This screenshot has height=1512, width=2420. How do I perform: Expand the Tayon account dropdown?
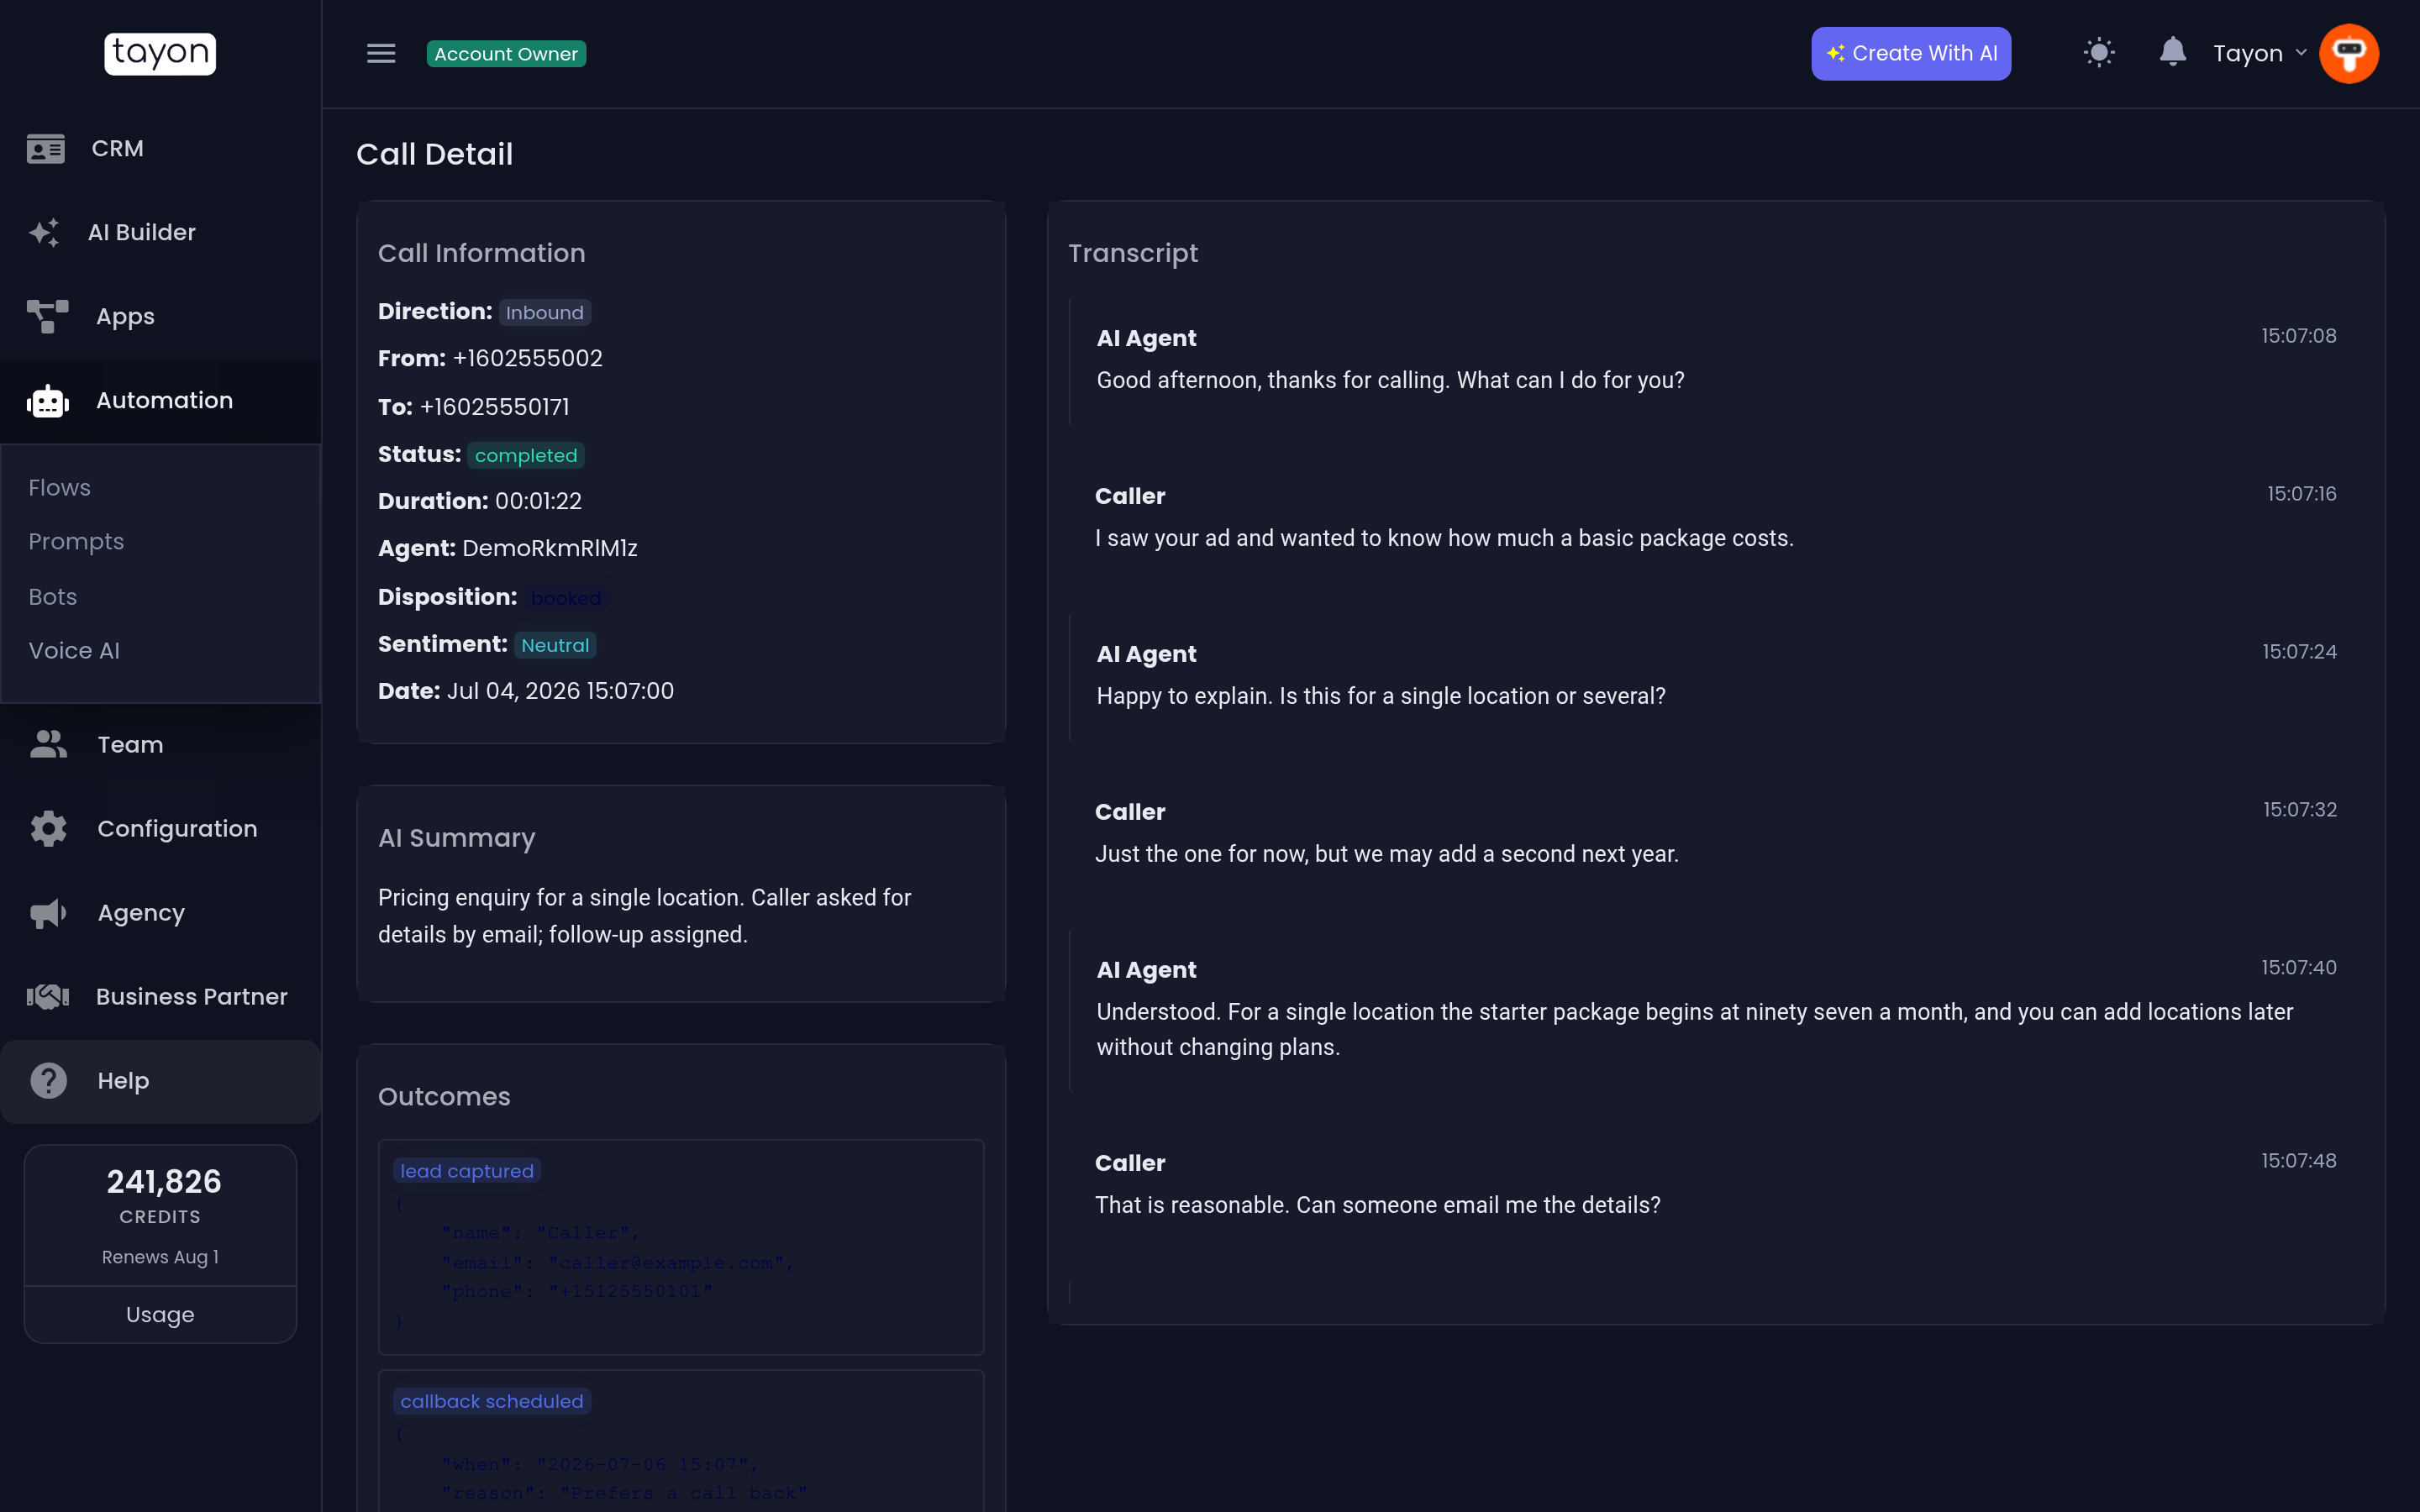2259,53
